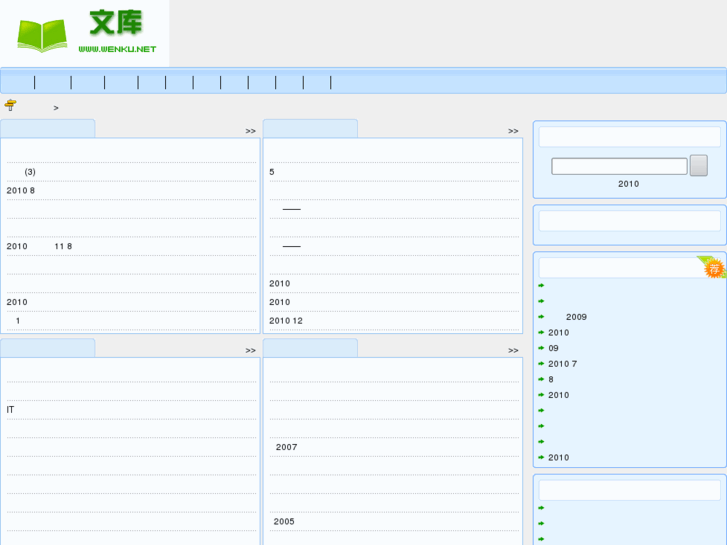
Task: Focus the sidebar search text field
Action: point(619,166)
